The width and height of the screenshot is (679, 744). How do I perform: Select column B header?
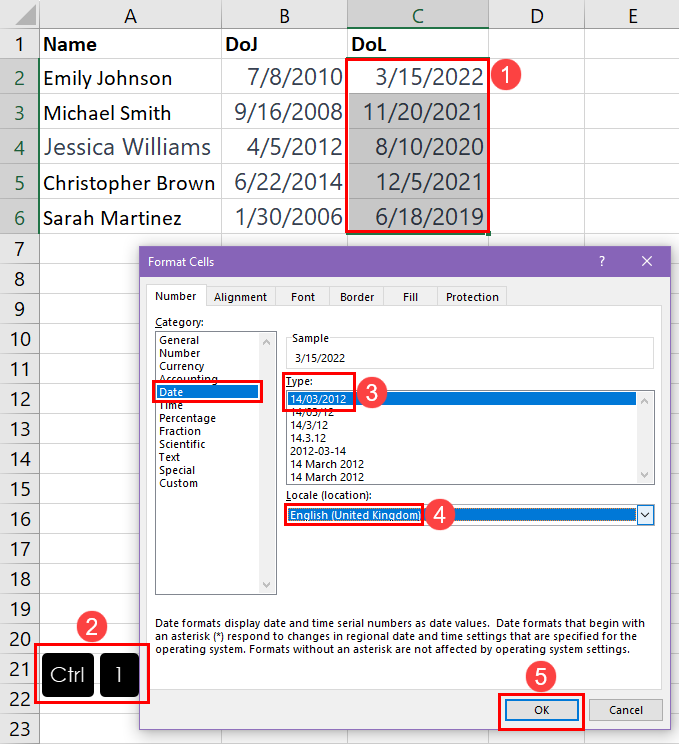pos(284,15)
